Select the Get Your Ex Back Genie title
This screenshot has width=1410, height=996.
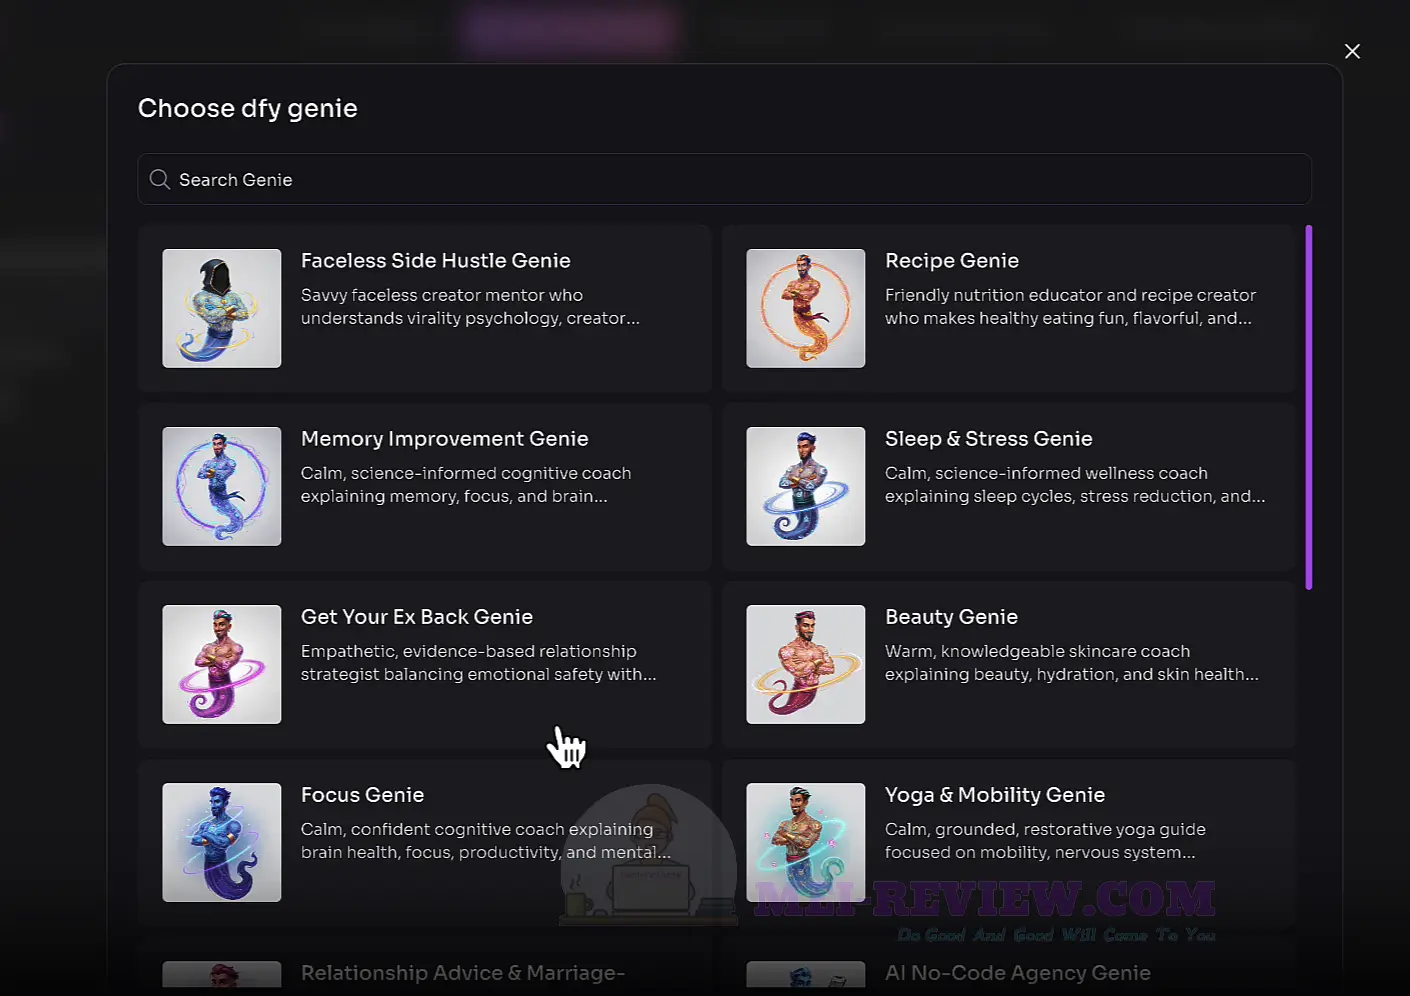pyautogui.click(x=417, y=617)
